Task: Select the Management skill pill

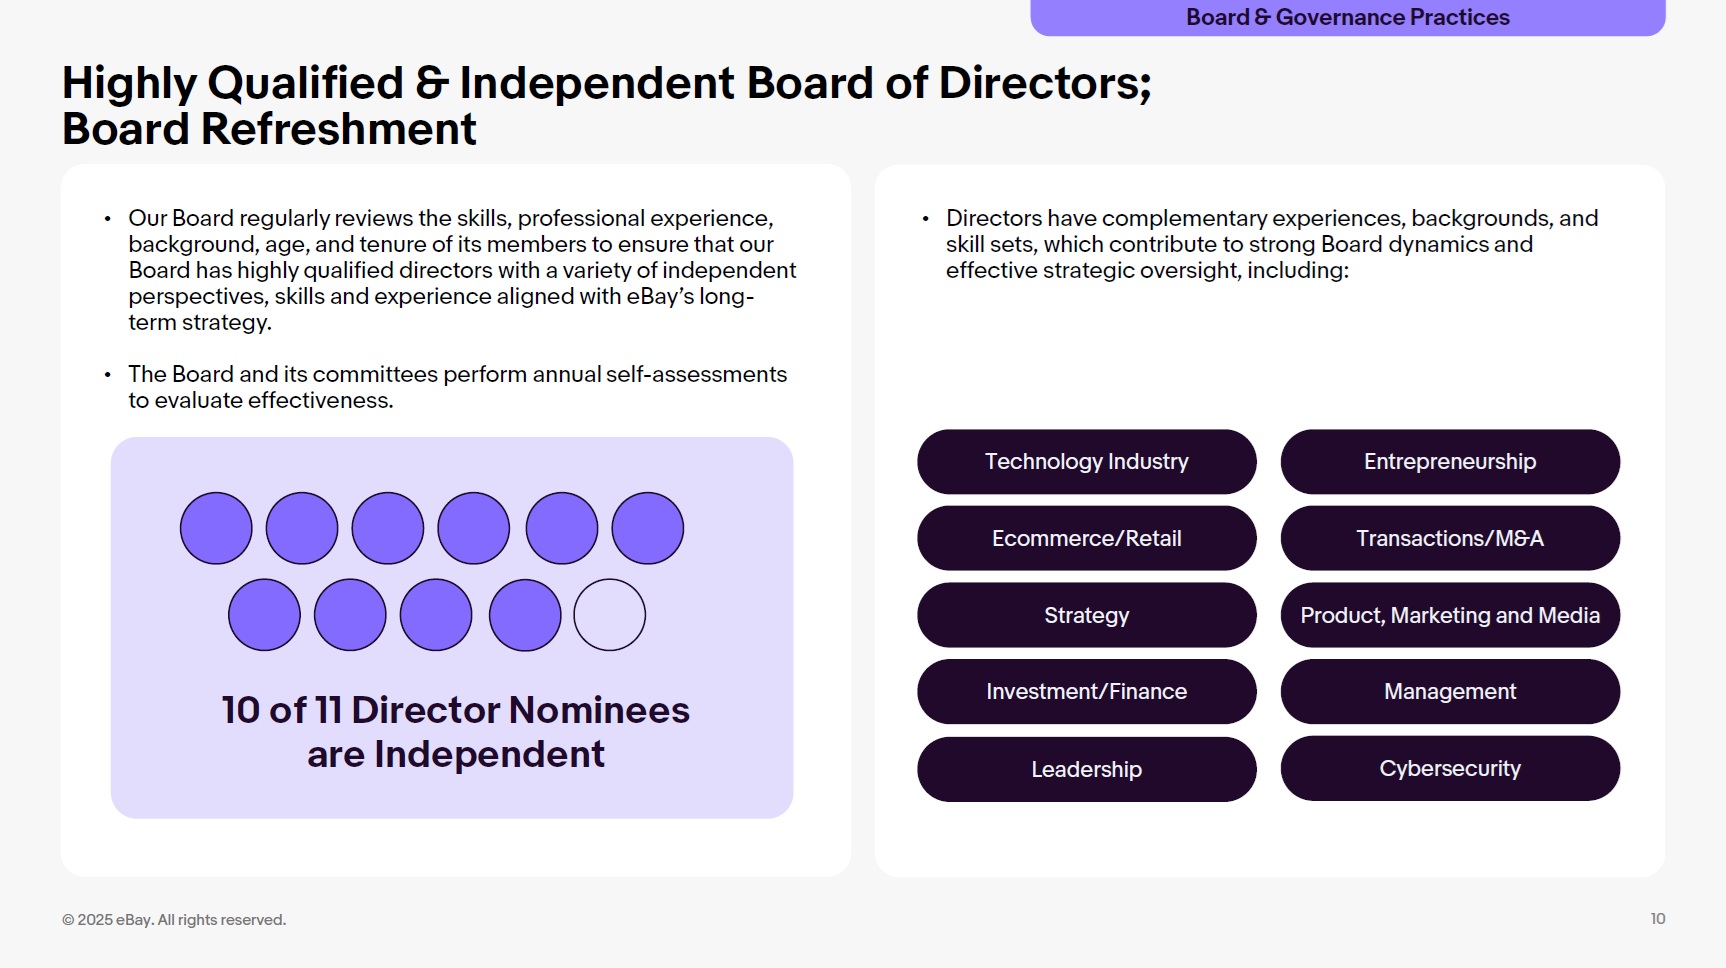Action: (x=1449, y=692)
